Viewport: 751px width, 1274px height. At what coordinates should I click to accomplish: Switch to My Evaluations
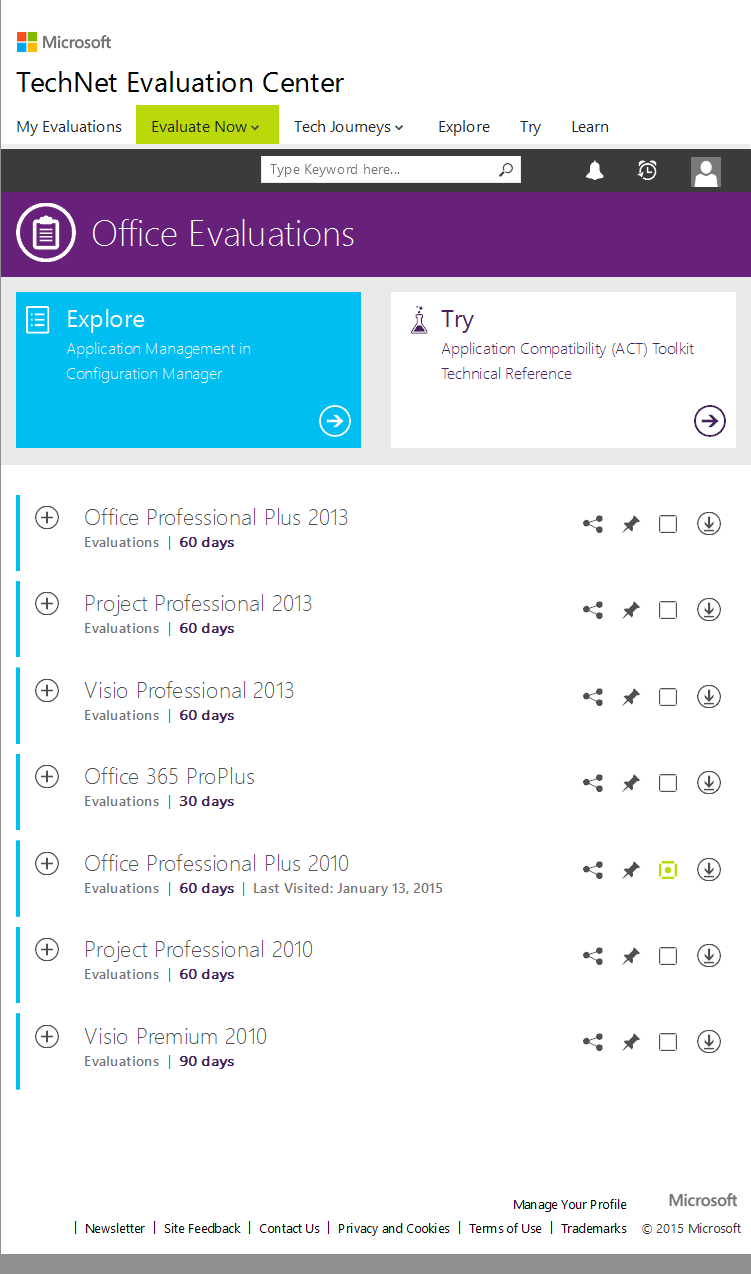[x=68, y=126]
